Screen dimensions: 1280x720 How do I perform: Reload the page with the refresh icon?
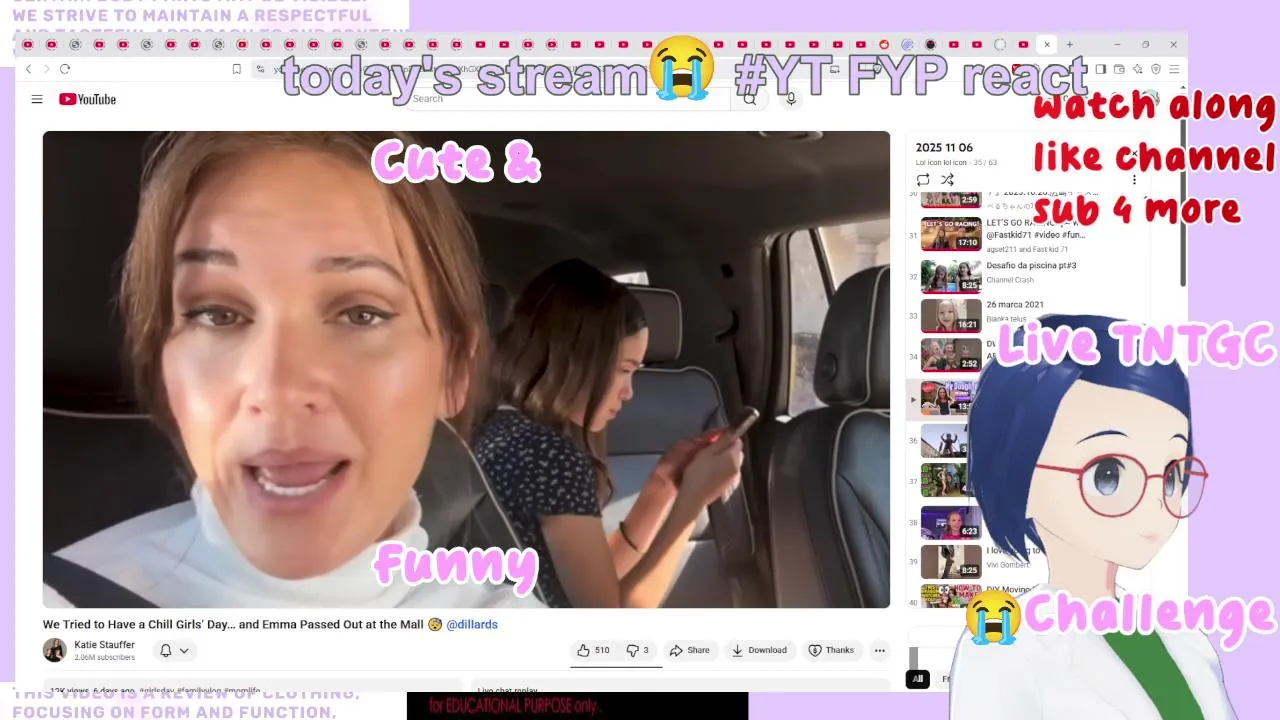65,69
